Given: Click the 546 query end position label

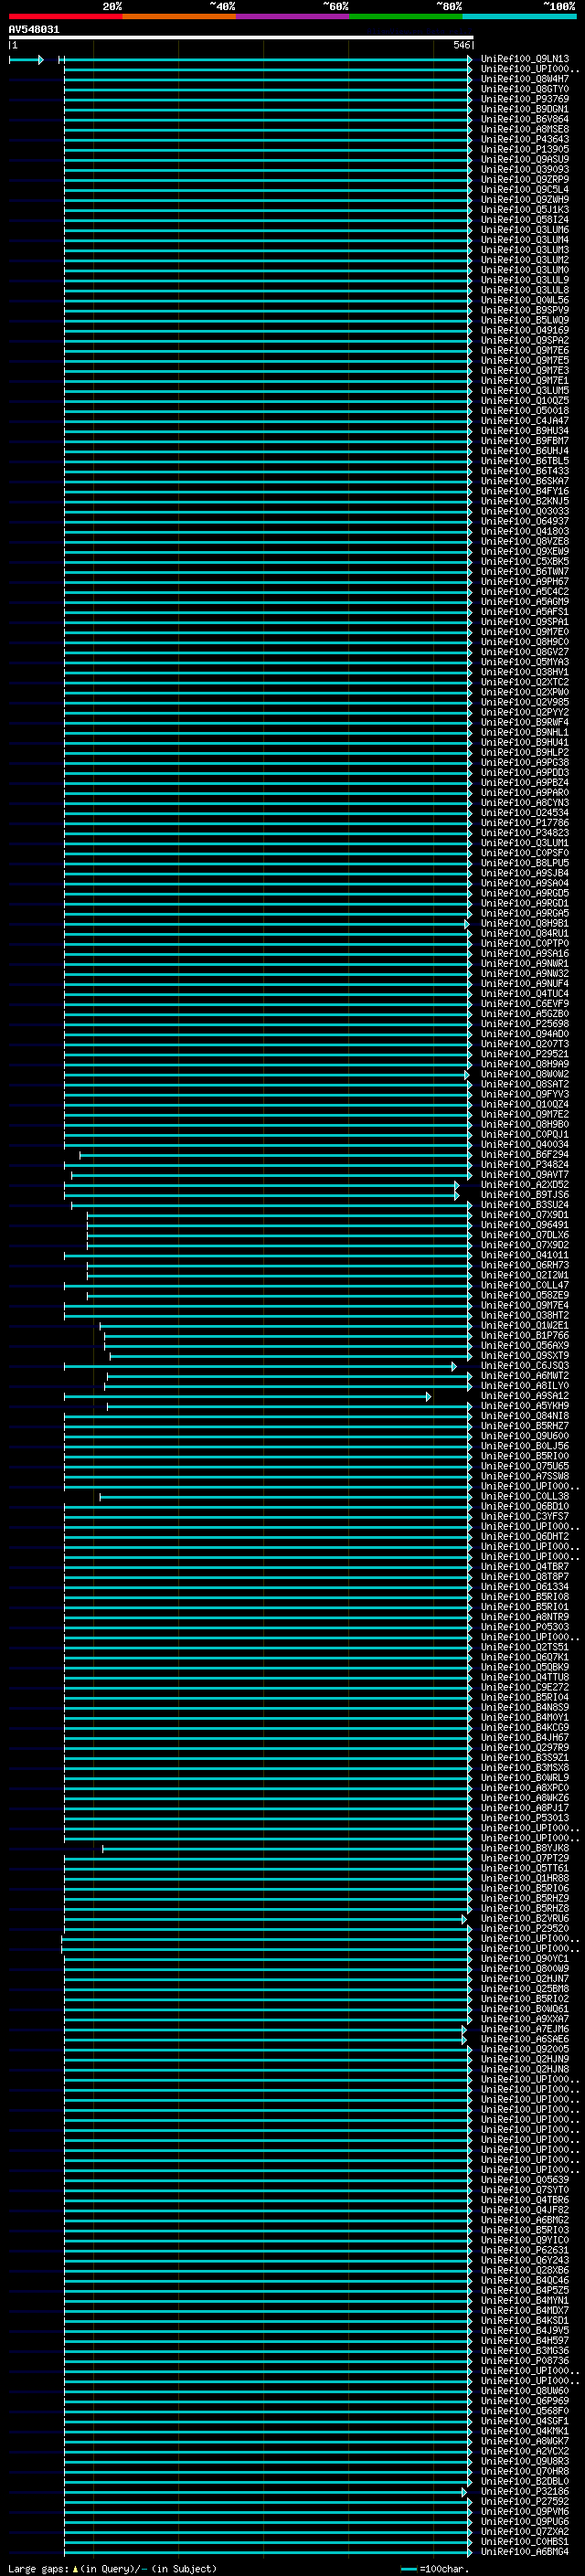Looking at the screenshot, I should (x=461, y=45).
